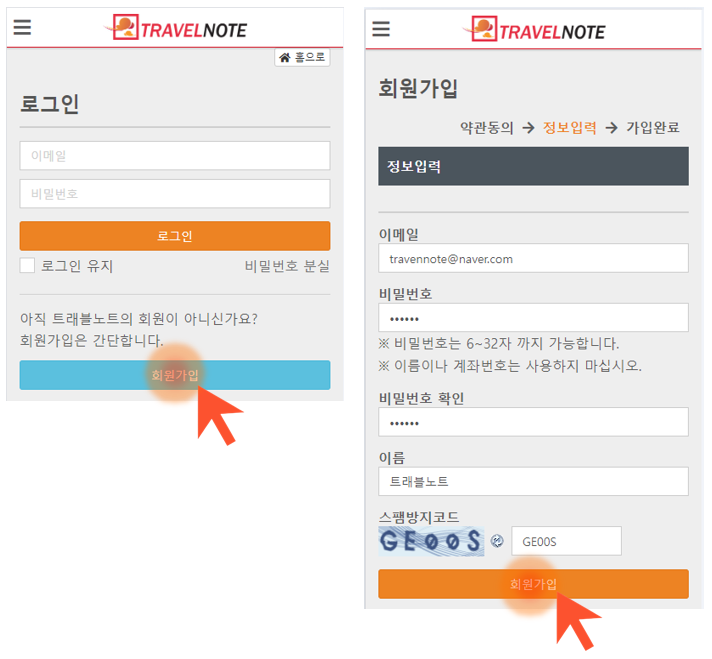The height and width of the screenshot is (659, 712).
Task: Click the 회원가입 page heading
Action: [x=418, y=88]
